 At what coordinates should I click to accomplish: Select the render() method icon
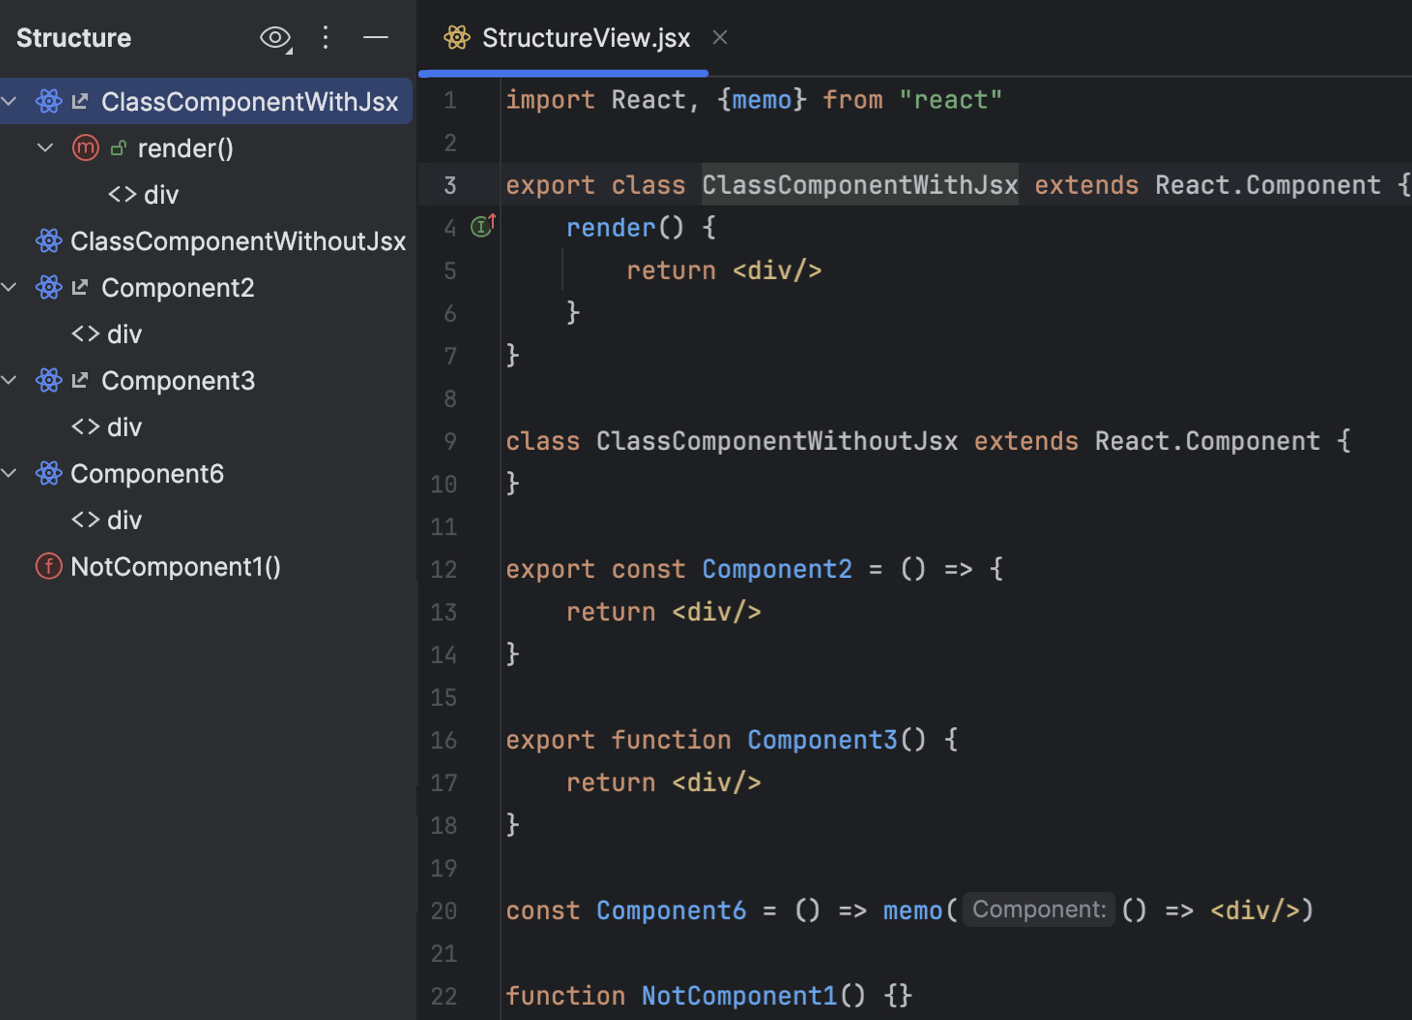pos(85,147)
